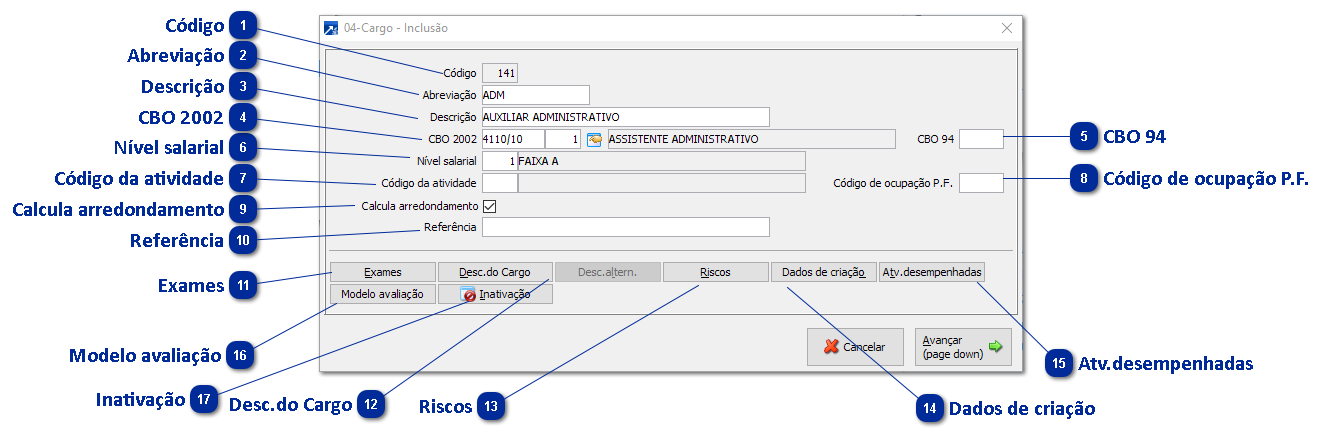Focus the Descrição text field
1326x437 pixels.
click(x=625, y=117)
